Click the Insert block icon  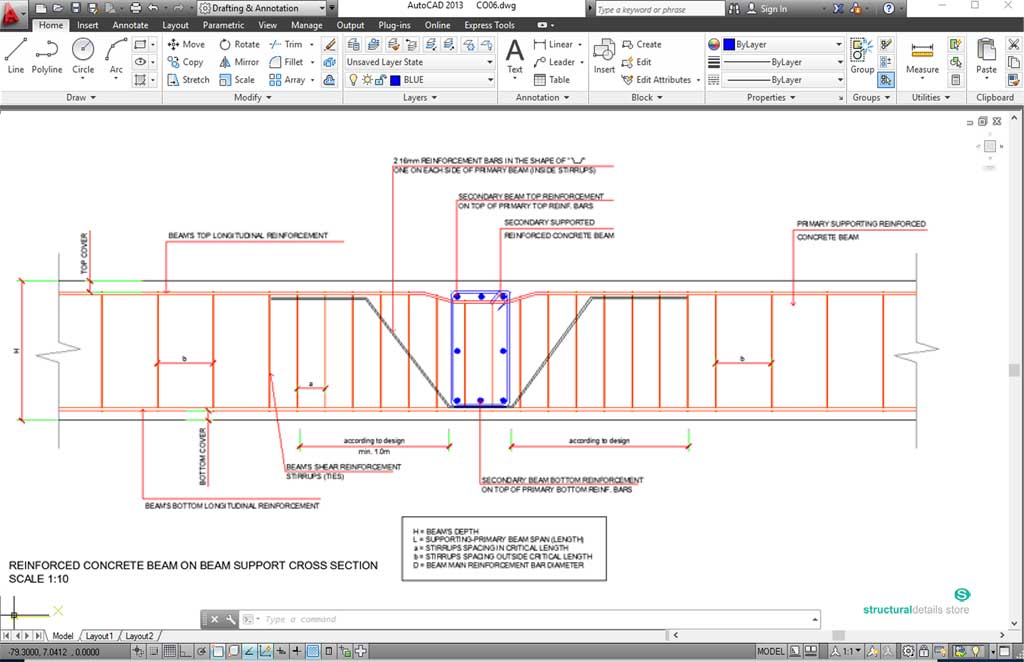click(604, 55)
